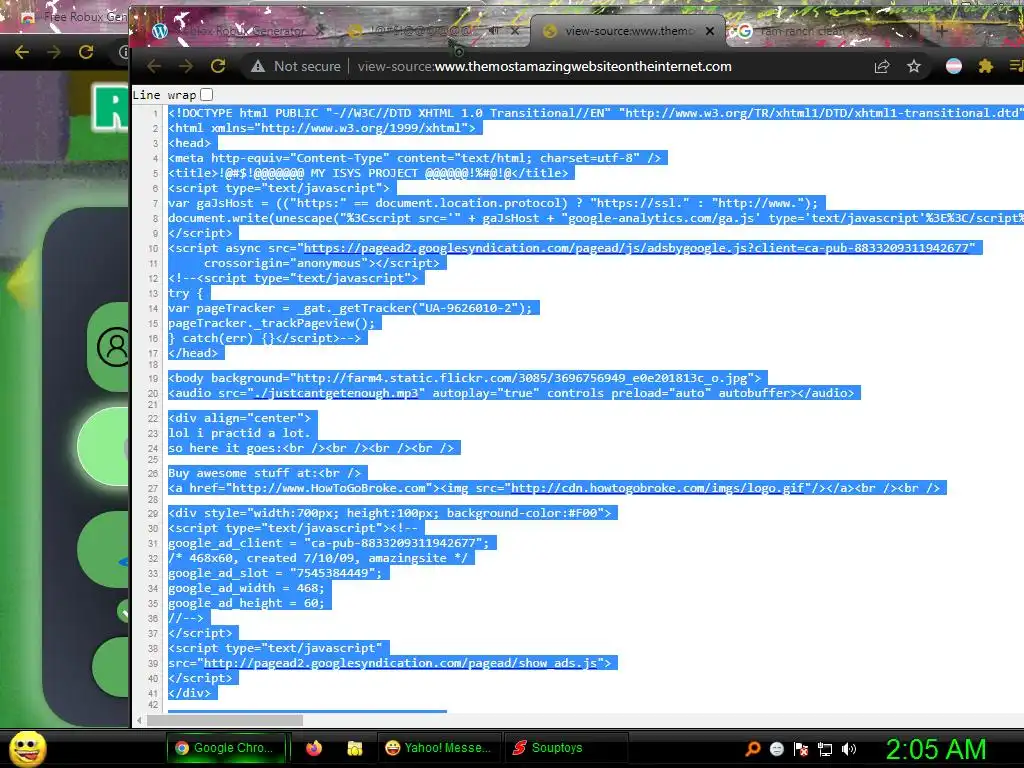Open Souptoys from the taskbar
The height and width of the screenshot is (768, 1024).
566,748
